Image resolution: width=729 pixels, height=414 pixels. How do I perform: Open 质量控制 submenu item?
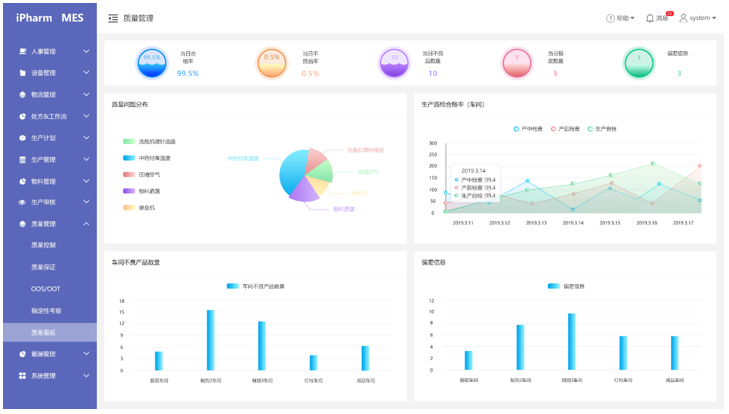coord(43,245)
